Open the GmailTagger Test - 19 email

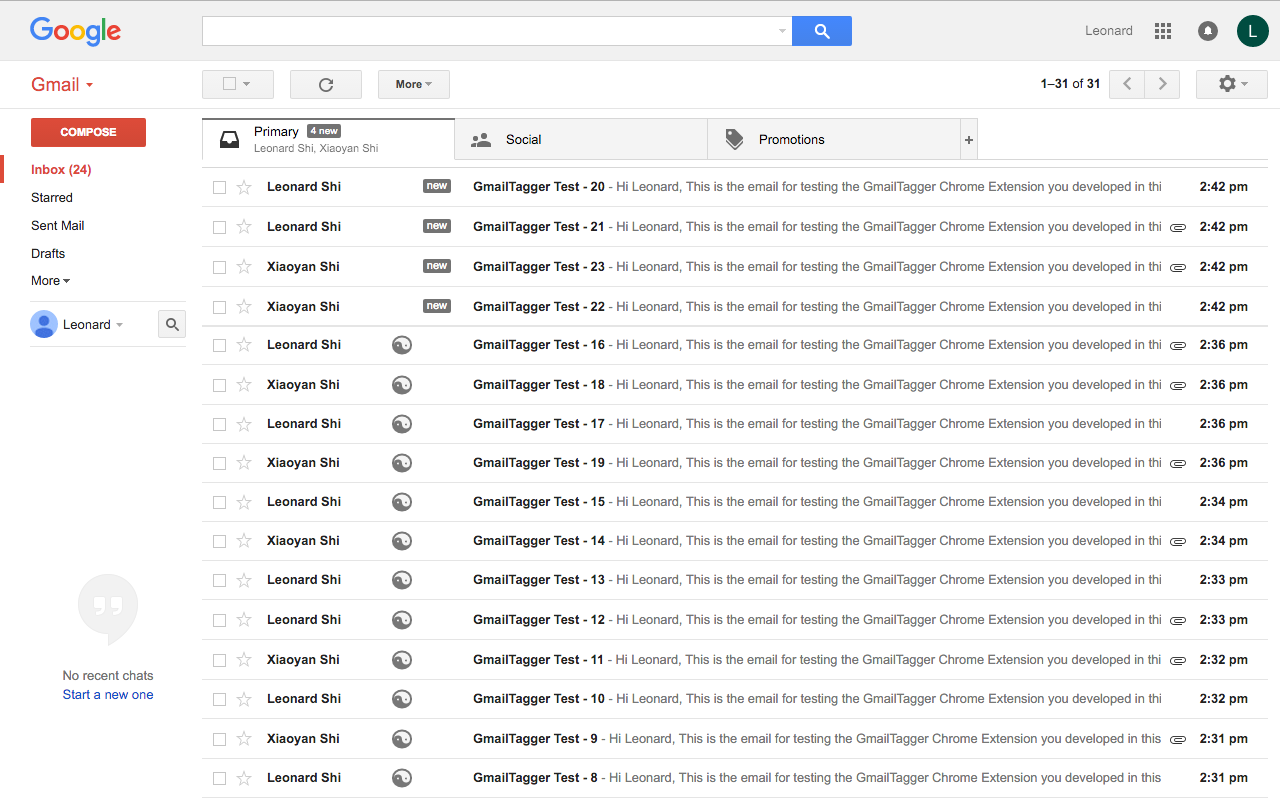click(x=734, y=463)
